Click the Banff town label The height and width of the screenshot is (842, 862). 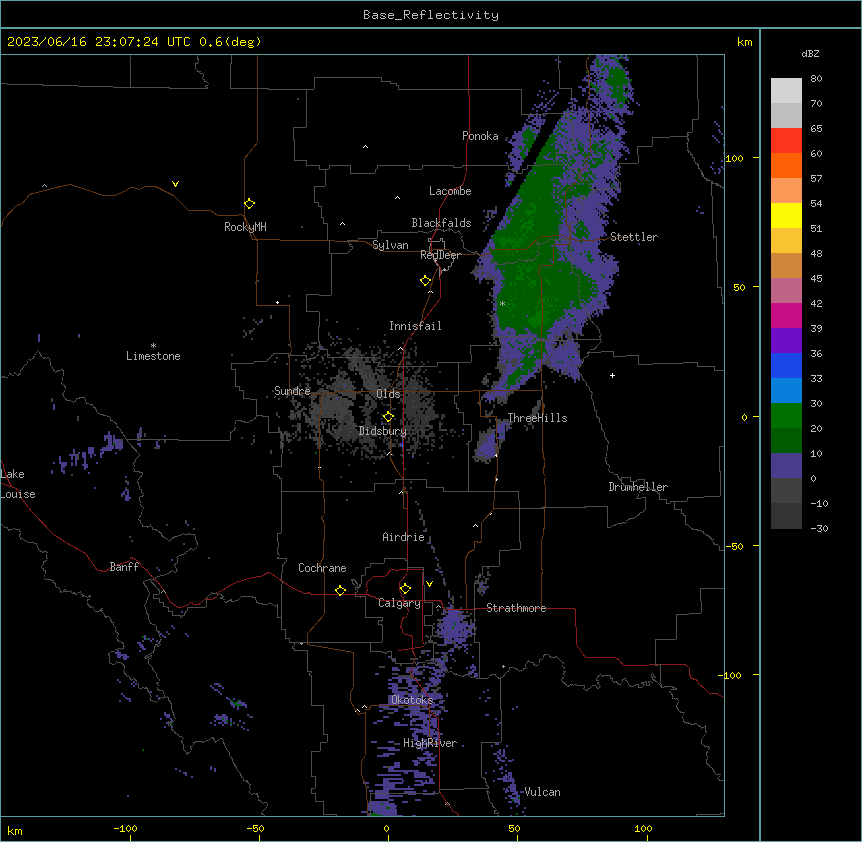pyautogui.click(x=124, y=567)
